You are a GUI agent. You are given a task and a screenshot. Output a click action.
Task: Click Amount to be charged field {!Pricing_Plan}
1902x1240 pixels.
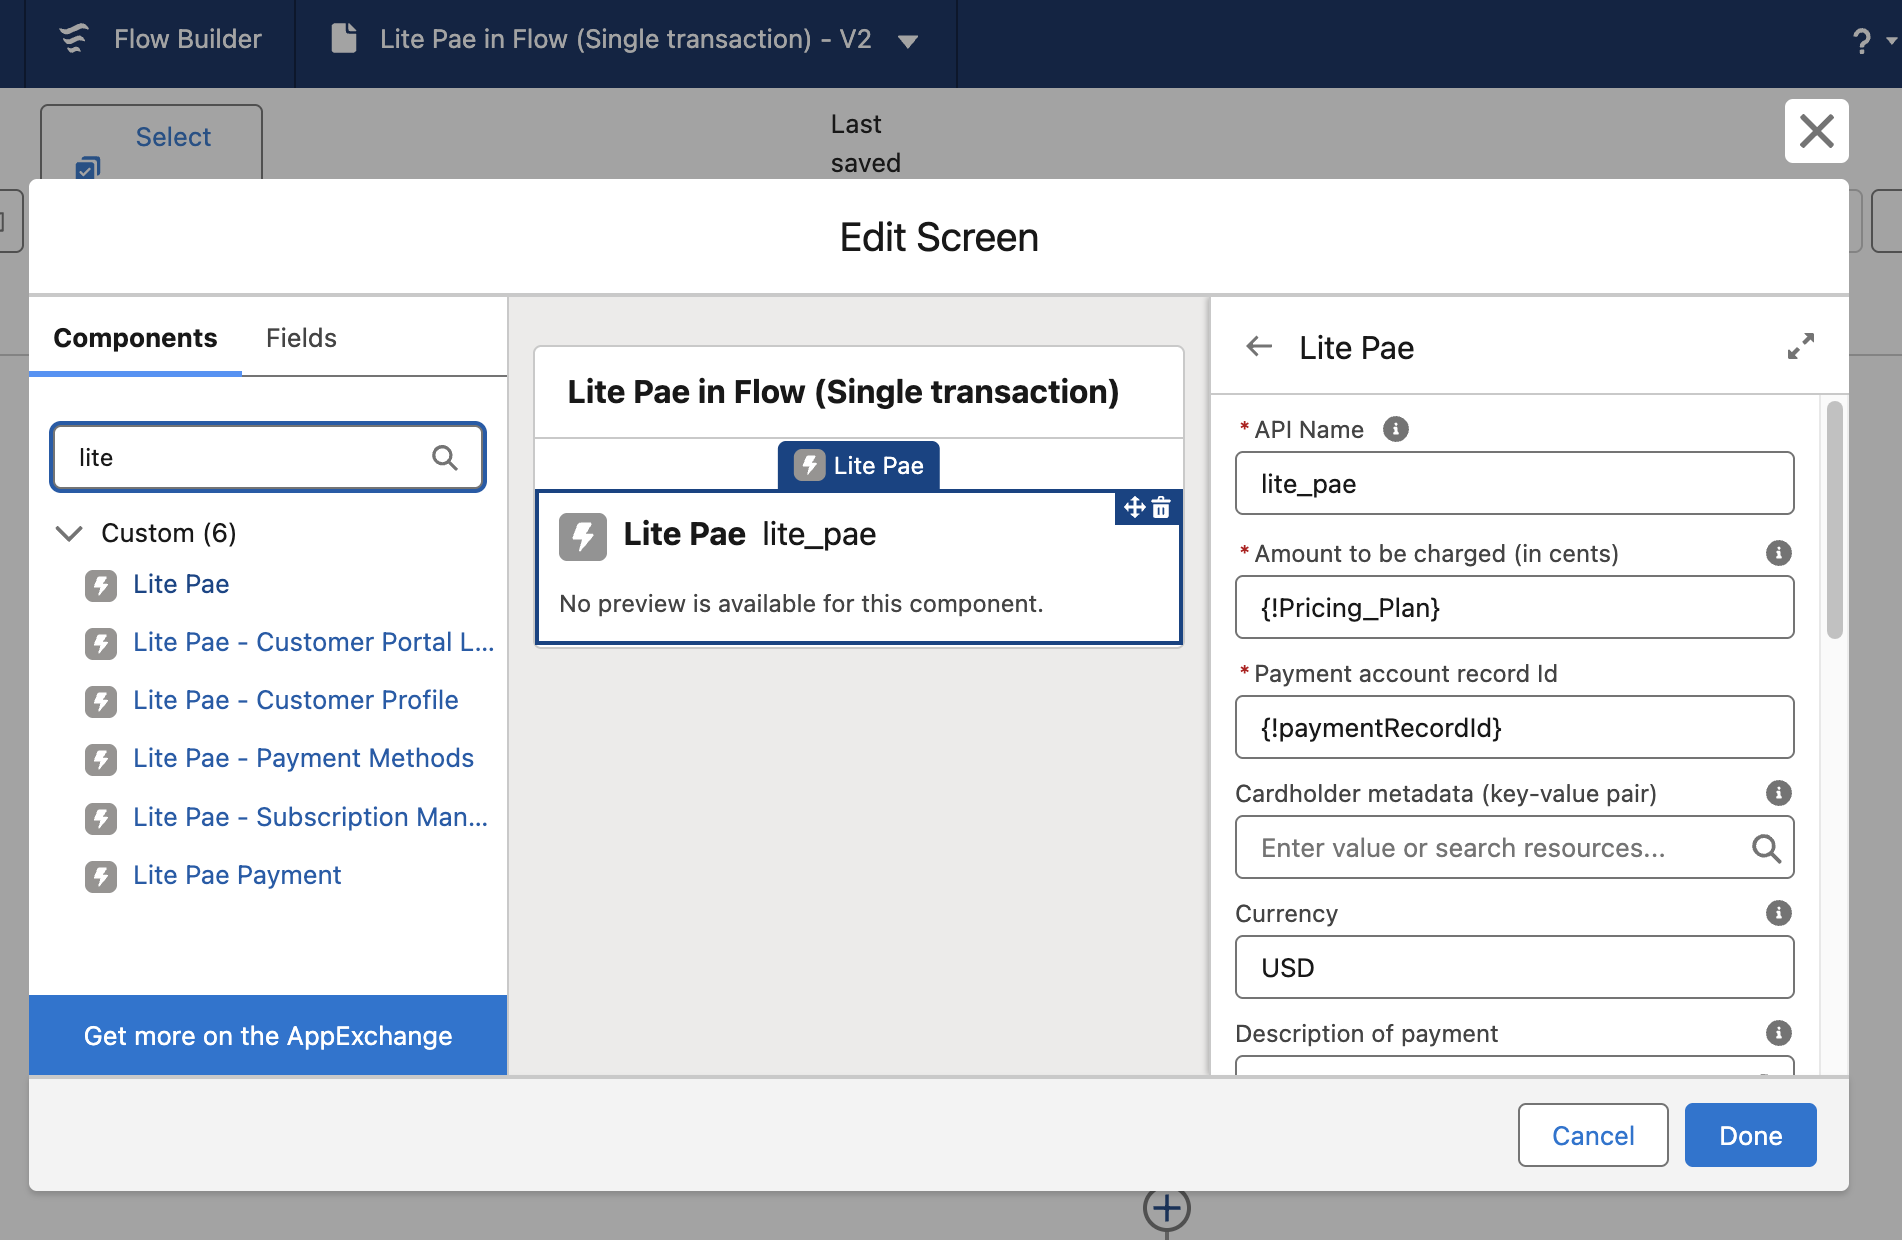click(1514, 608)
